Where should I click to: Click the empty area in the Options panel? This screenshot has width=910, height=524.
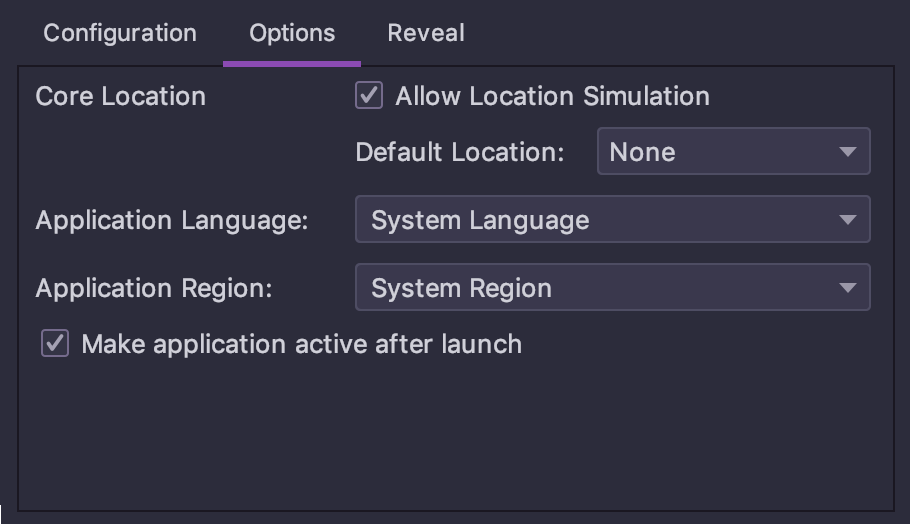tap(456, 435)
